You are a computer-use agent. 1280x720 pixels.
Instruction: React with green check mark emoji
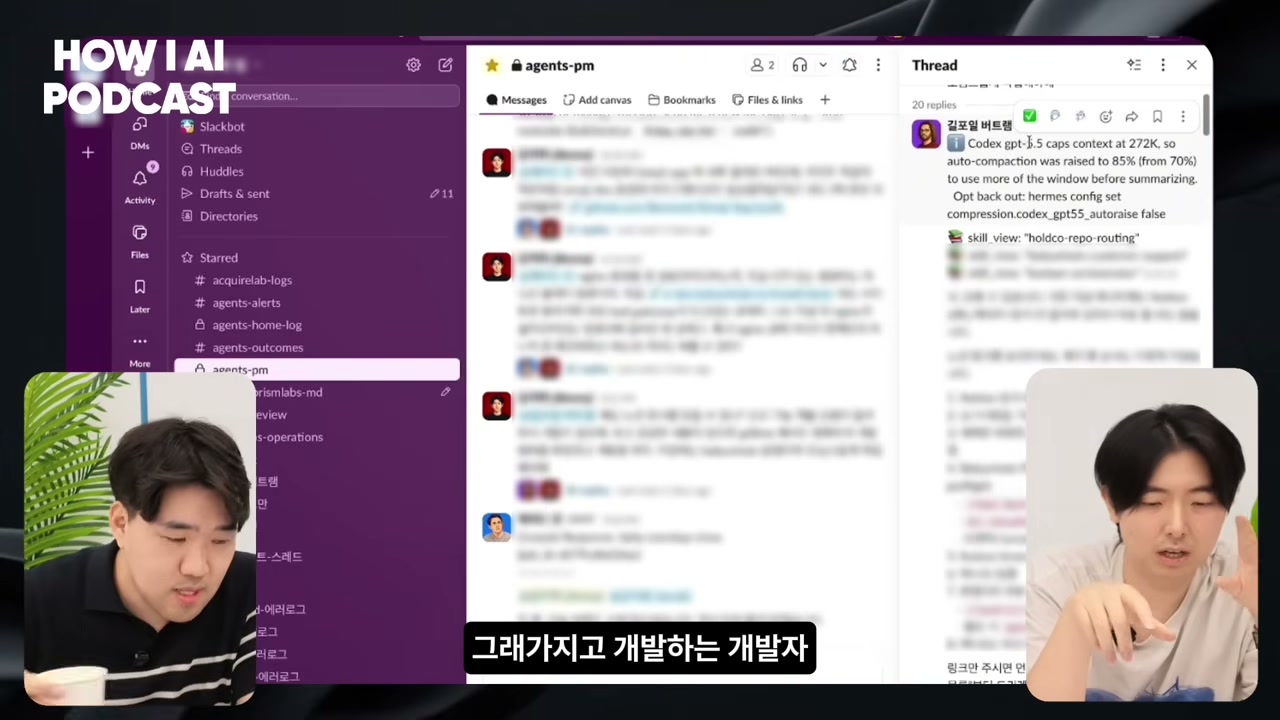tap(1029, 117)
